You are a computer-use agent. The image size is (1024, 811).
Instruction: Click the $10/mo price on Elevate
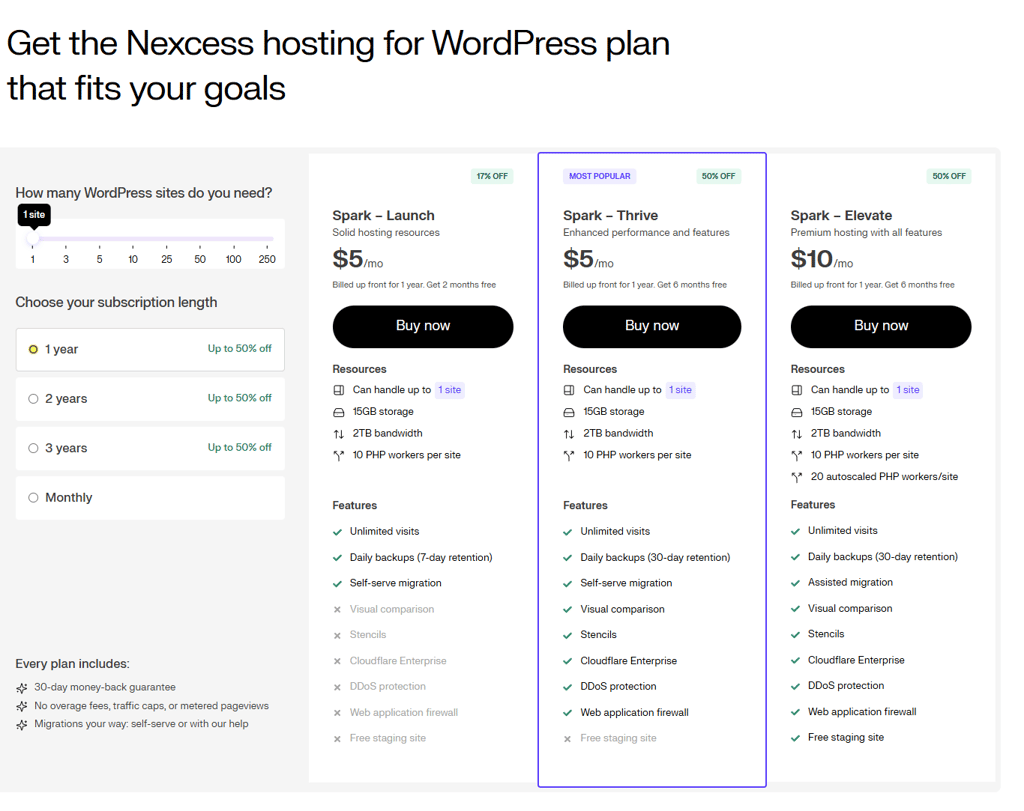tap(822, 259)
